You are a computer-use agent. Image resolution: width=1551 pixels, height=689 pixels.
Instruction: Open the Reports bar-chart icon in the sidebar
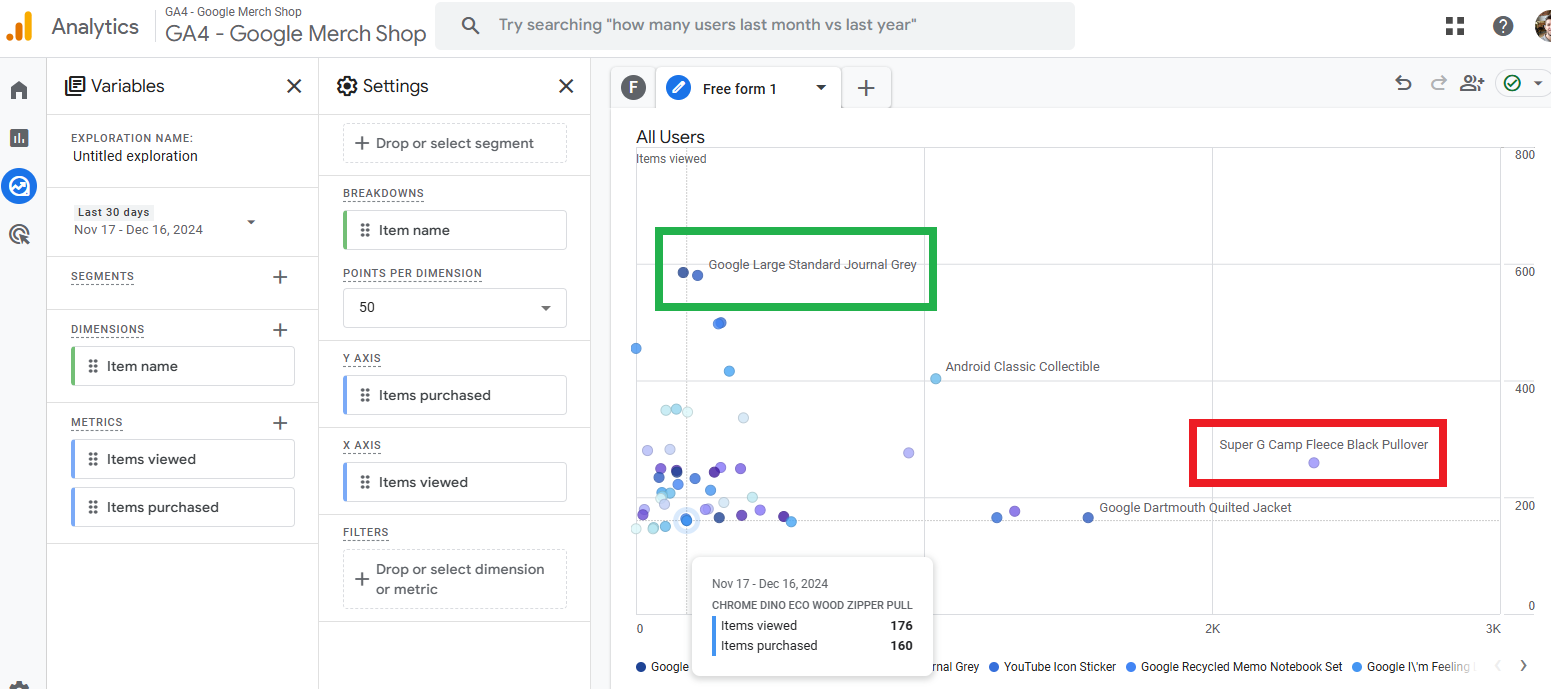(x=19, y=138)
